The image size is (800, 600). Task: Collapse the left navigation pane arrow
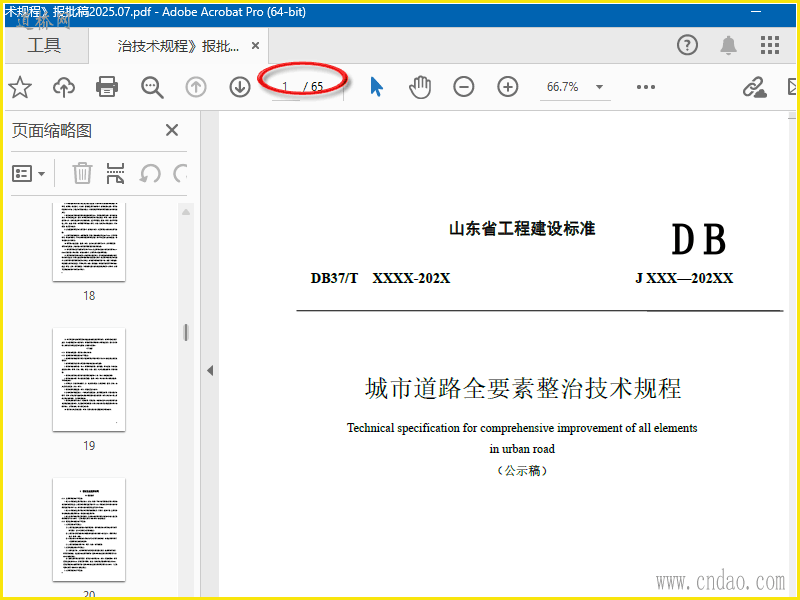210,370
